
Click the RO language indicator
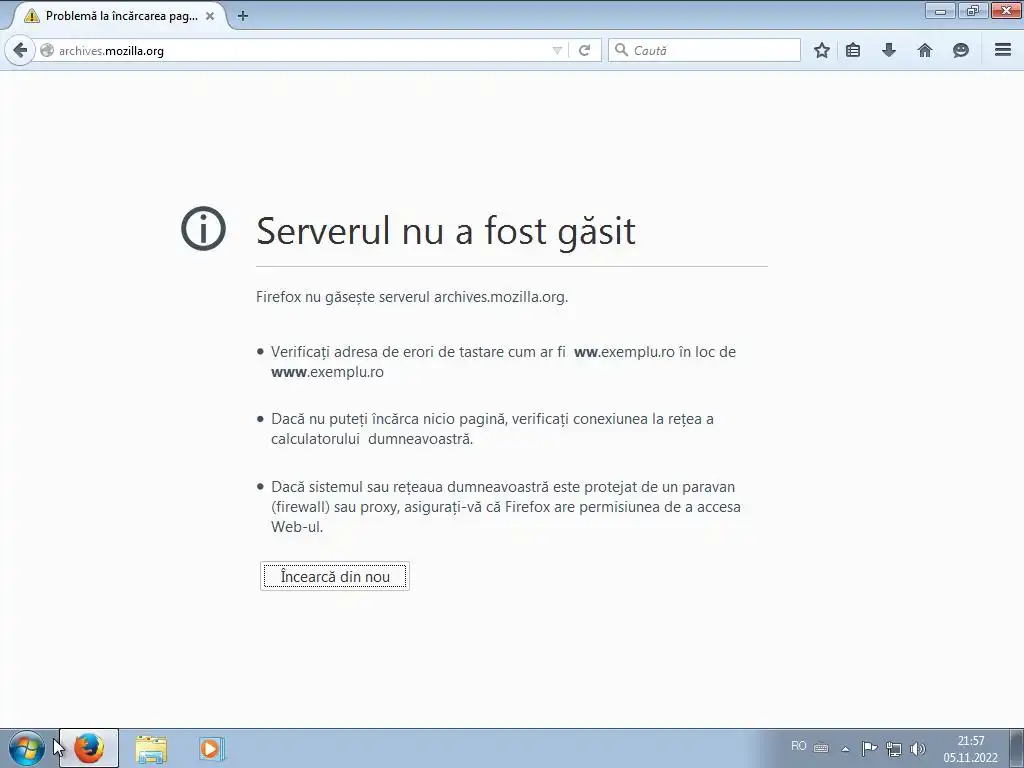(799, 746)
